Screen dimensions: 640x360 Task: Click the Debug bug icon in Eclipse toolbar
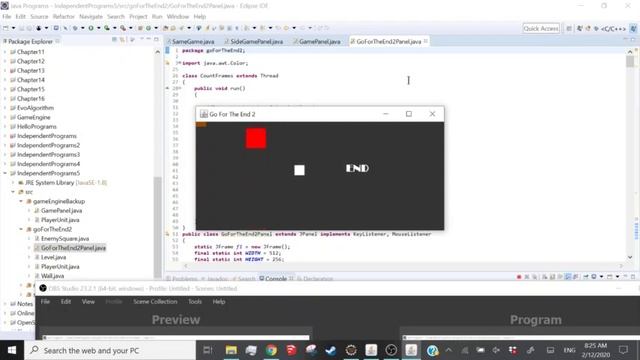click(x=75, y=28)
